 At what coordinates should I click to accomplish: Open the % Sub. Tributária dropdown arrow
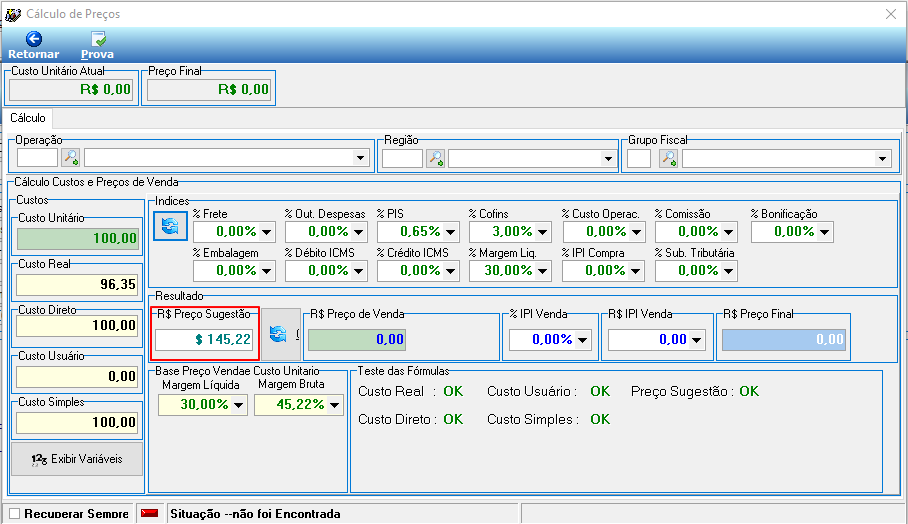pos(728,271)
